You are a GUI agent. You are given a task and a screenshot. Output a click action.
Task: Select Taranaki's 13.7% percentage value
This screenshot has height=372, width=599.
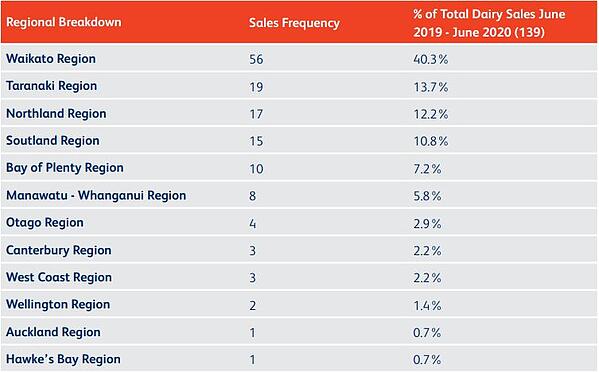coord(431,87)
